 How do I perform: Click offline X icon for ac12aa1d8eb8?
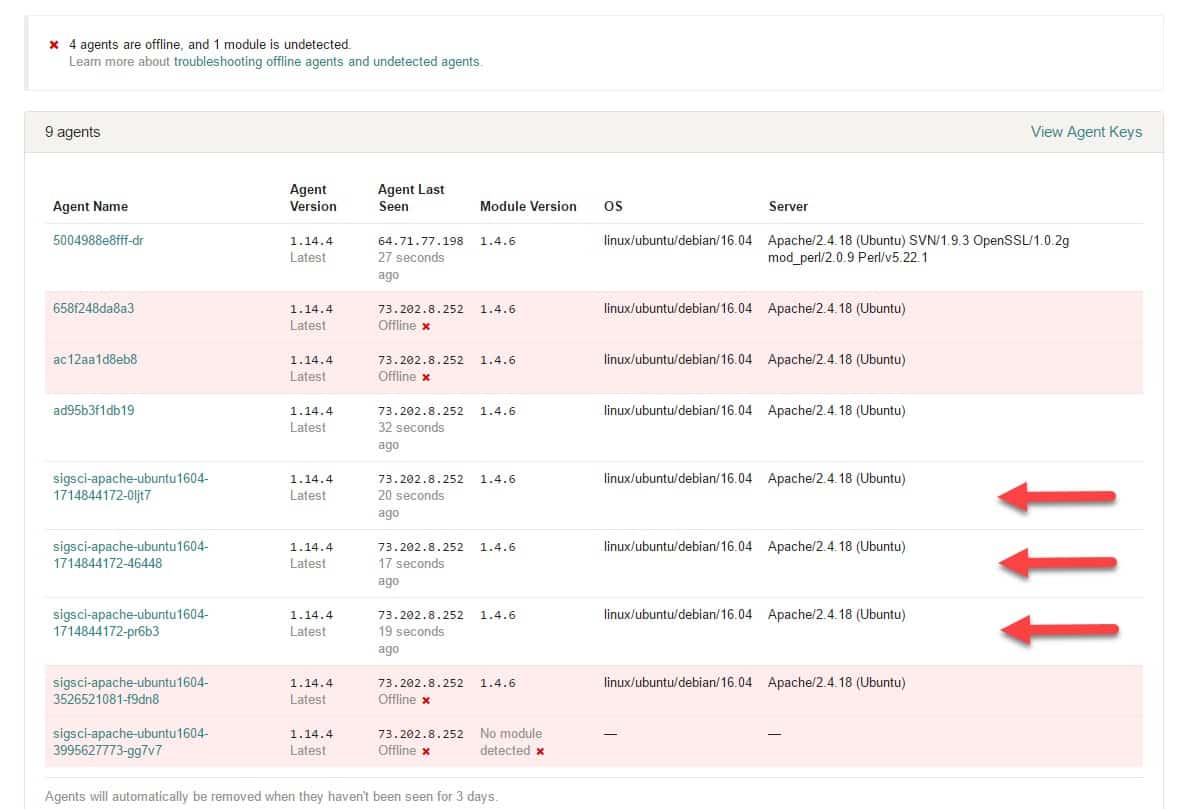click(426, 378)
